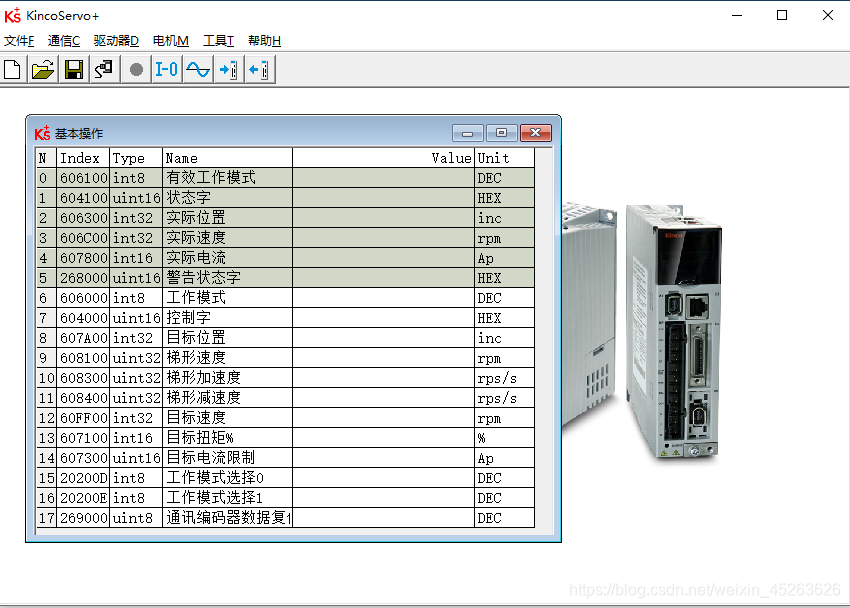This screenshot has width=850, height=608.
Task: Click the New file toolbar icon
Action: [x=12, y=70]
